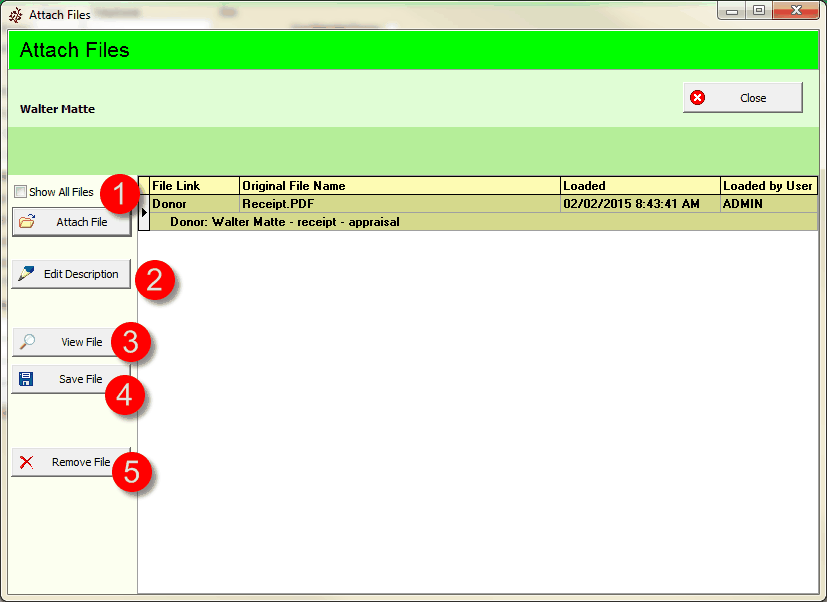The image size is (827, 602).
Task: Open the Attach File dialog
Action: coord(70,222)
